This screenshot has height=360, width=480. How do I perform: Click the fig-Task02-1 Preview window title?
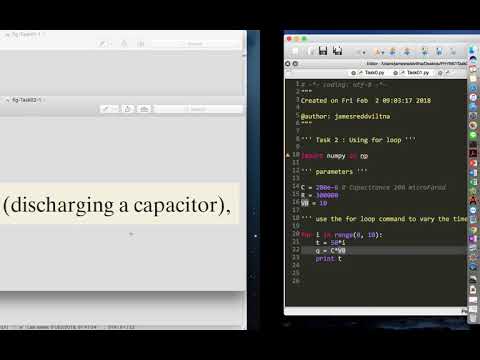point(26,100)
